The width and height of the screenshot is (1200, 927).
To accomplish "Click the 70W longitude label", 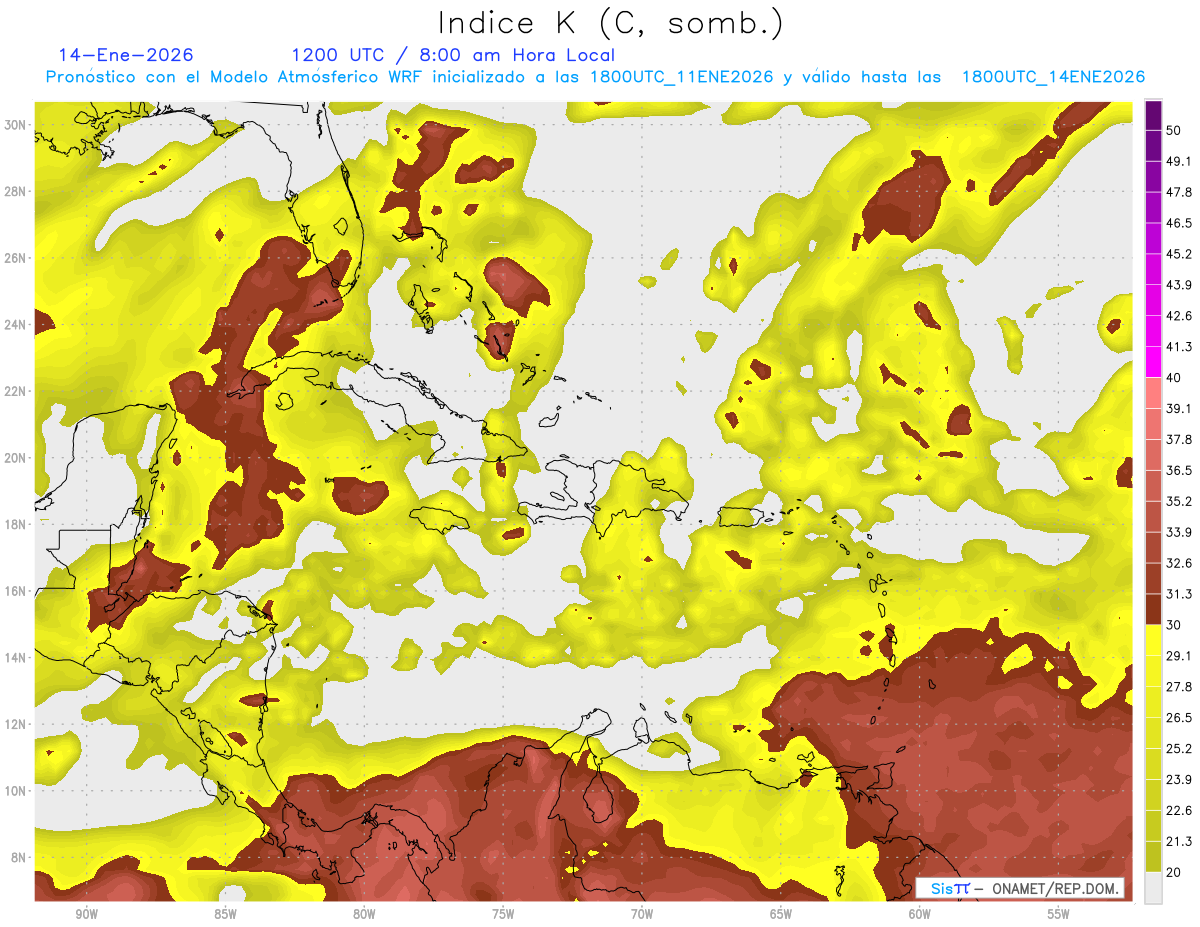I will point(642,914).
